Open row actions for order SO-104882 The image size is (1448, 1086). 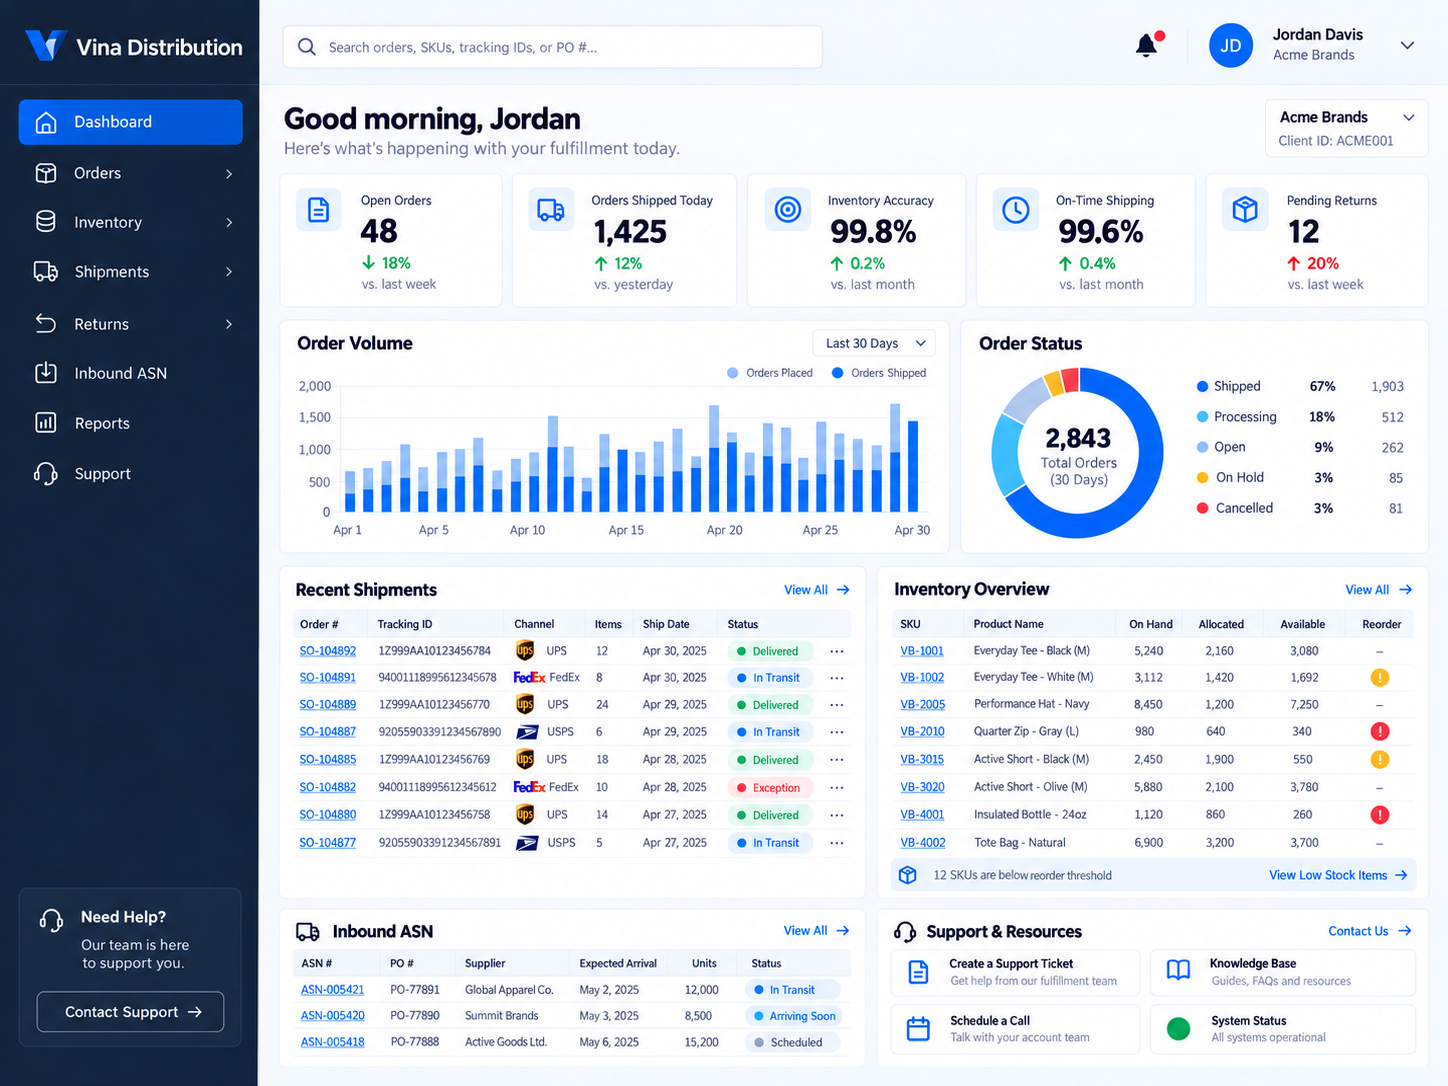(837, 788)
